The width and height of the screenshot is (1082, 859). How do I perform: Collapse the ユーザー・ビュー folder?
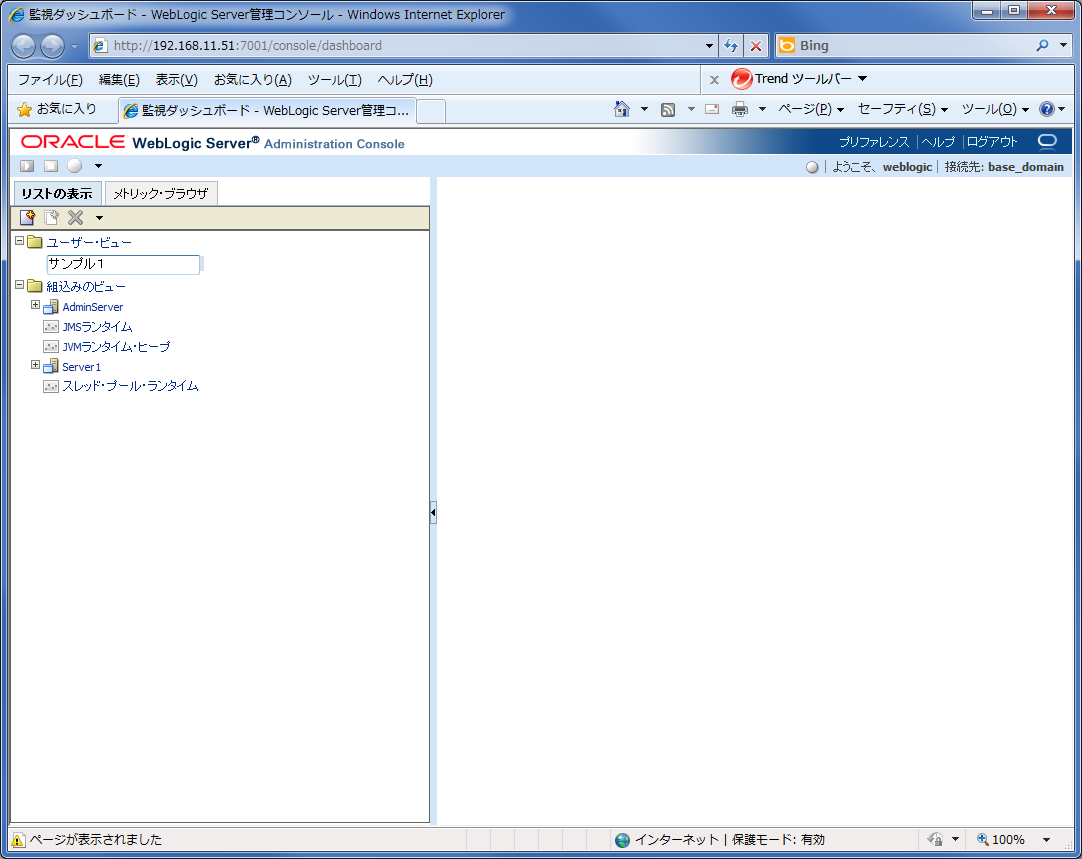19,241
